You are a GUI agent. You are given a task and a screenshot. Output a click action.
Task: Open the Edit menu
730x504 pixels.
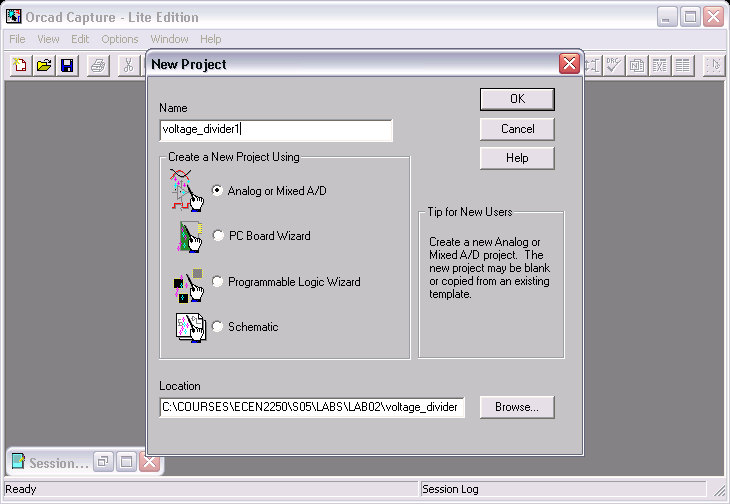tap(80, 39)
